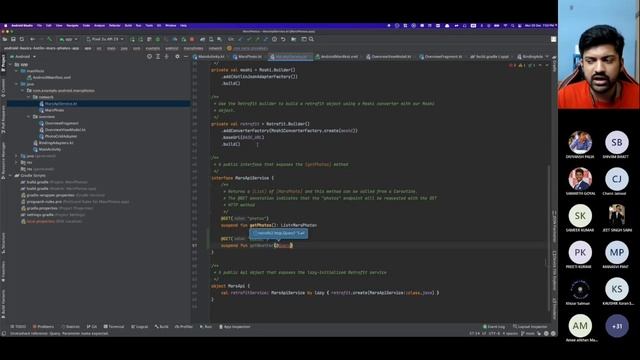The image size is (640, 360).
Task: Collapse the network package node
Action: click(x=29, y=97)
